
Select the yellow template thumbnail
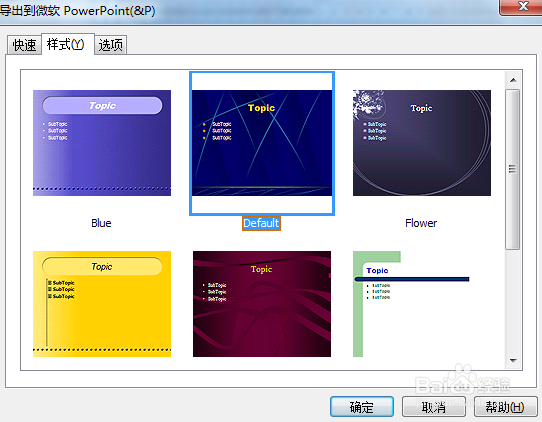click(x=102, y=304)
